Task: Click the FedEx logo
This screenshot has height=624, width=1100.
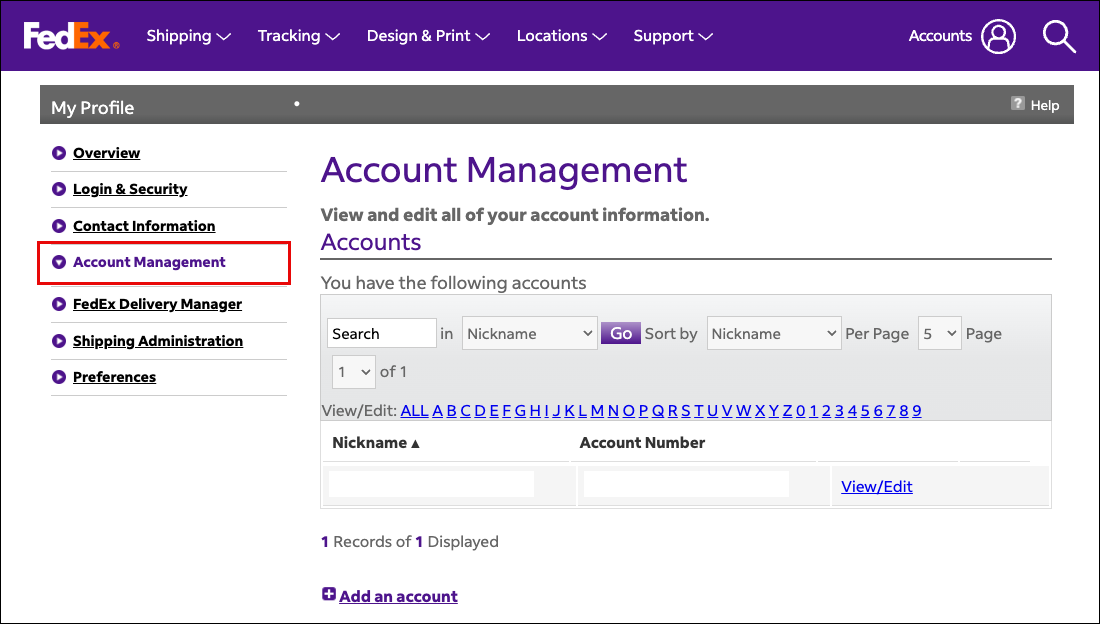Action: [71, 36]
